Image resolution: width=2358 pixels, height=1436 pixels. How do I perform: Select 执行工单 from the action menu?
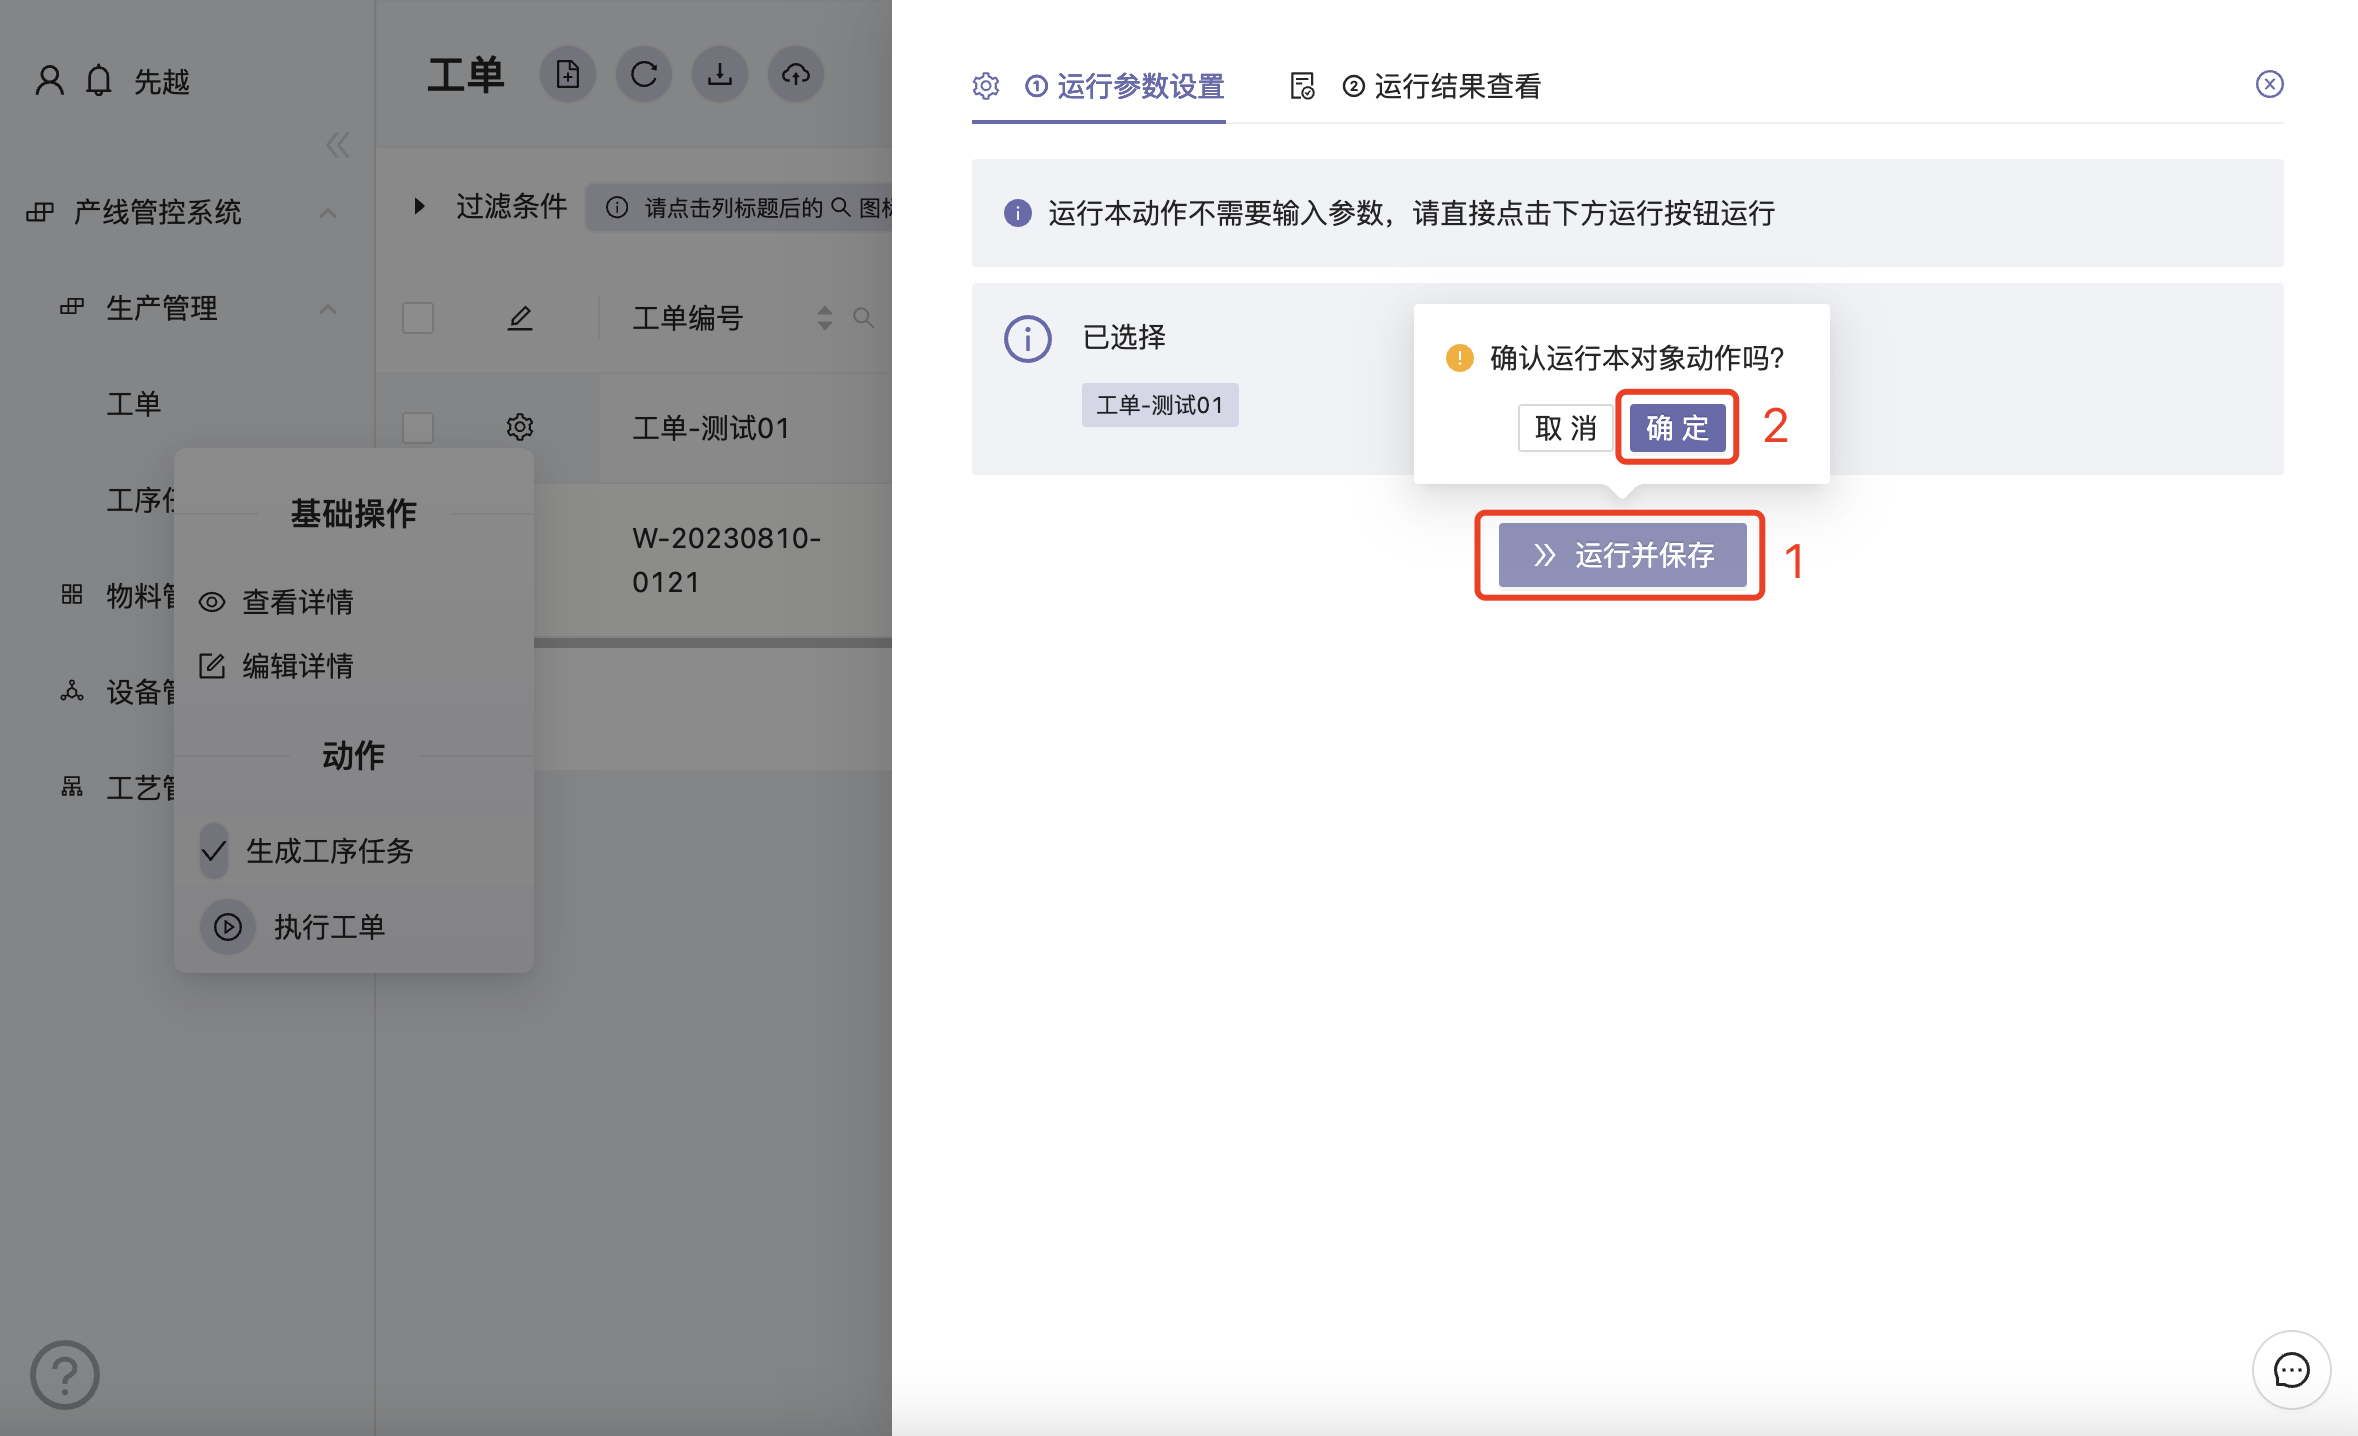point(328,927)
